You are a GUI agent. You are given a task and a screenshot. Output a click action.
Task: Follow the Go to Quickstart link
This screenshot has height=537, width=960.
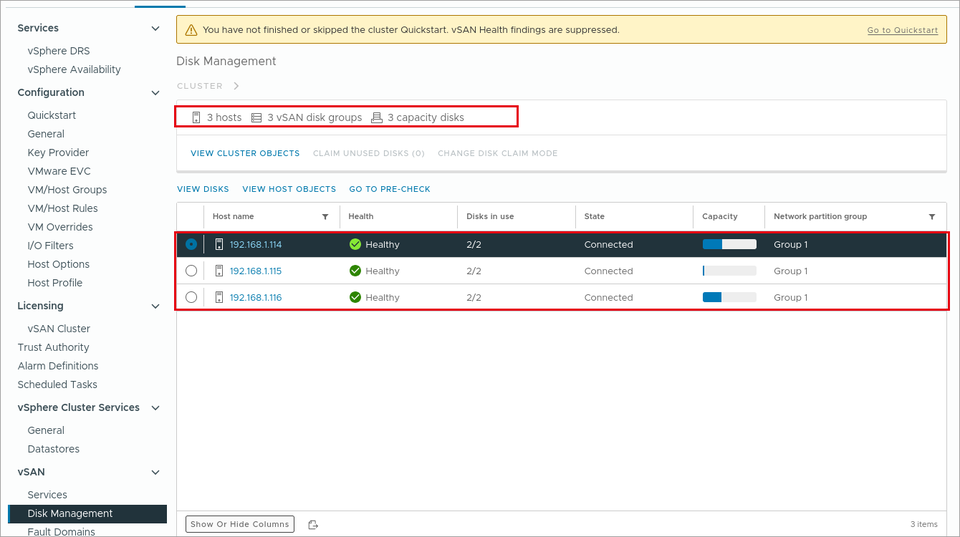[x=902, y=30]
